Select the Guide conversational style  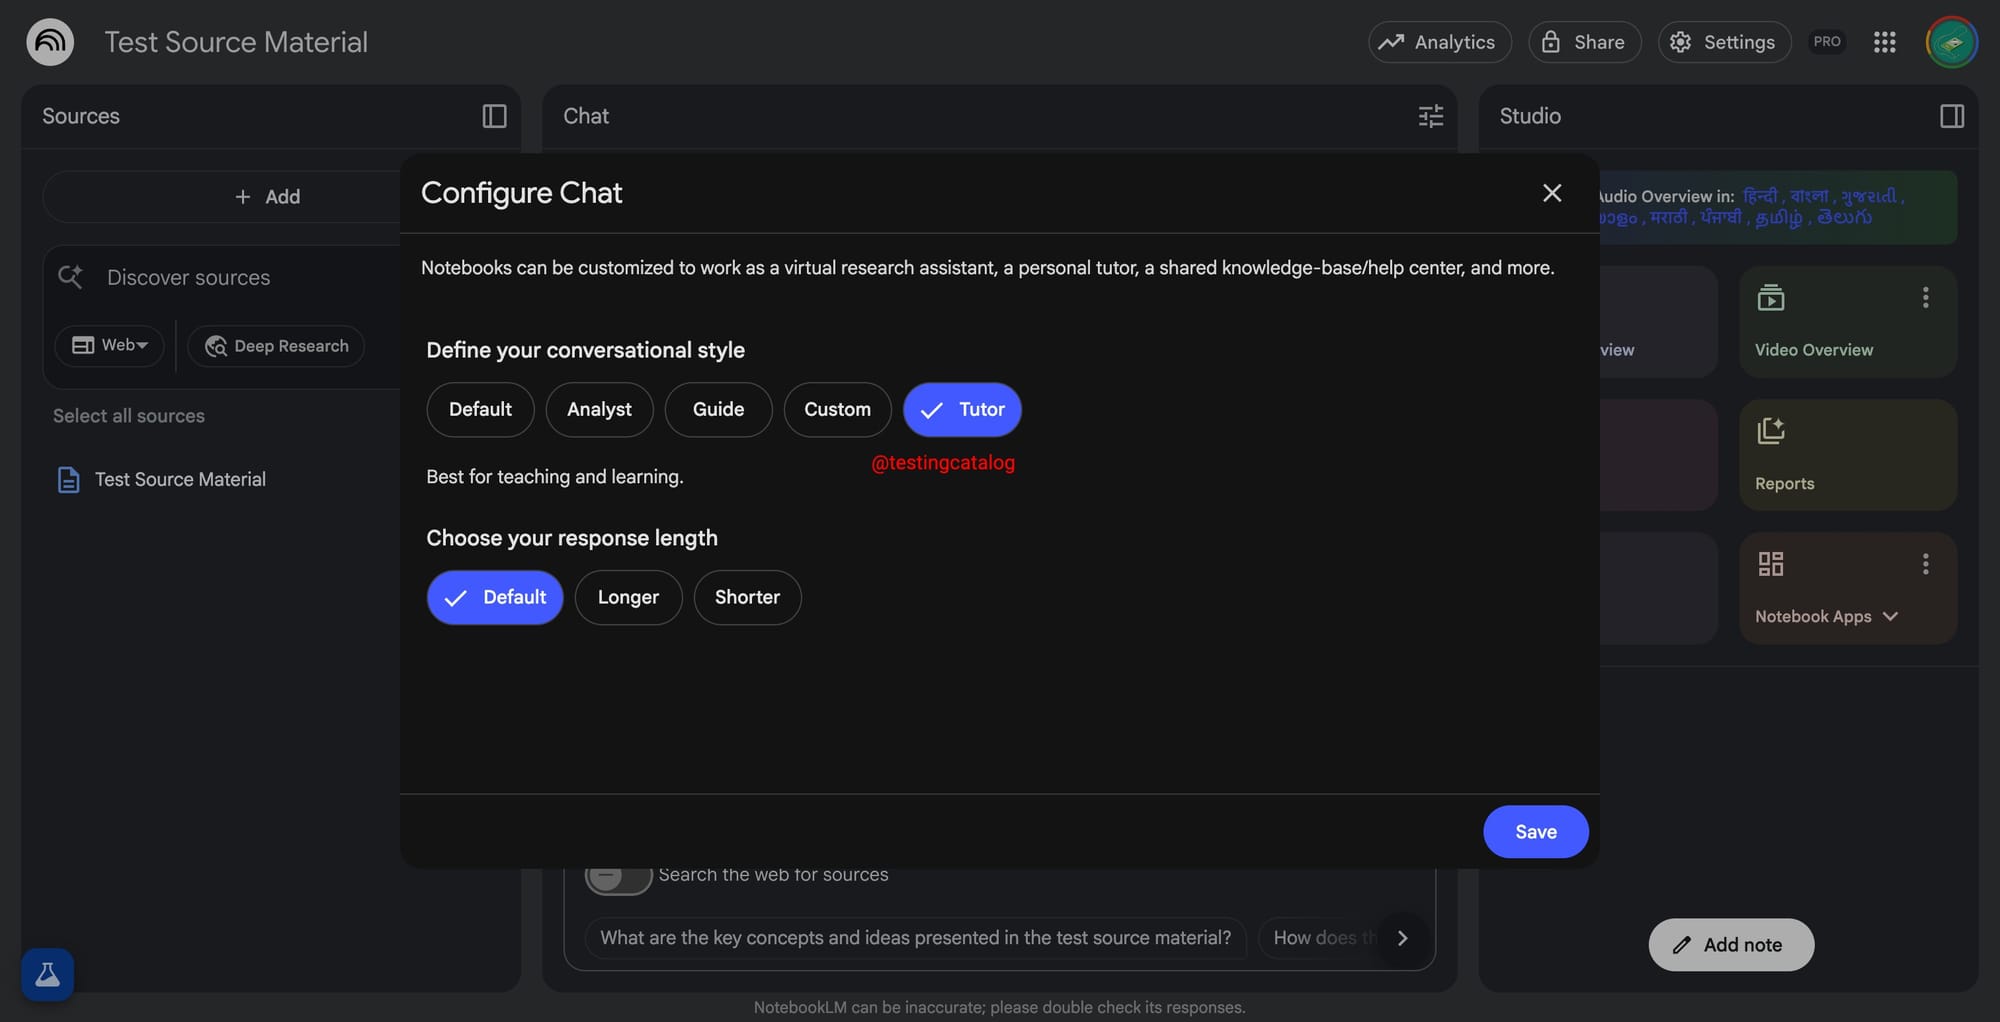718,409
